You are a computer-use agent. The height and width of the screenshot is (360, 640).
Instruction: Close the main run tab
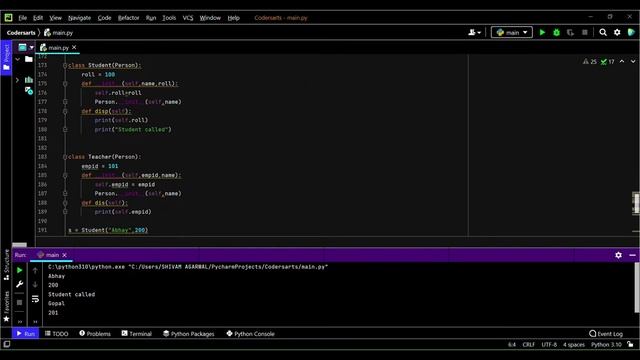64,255
